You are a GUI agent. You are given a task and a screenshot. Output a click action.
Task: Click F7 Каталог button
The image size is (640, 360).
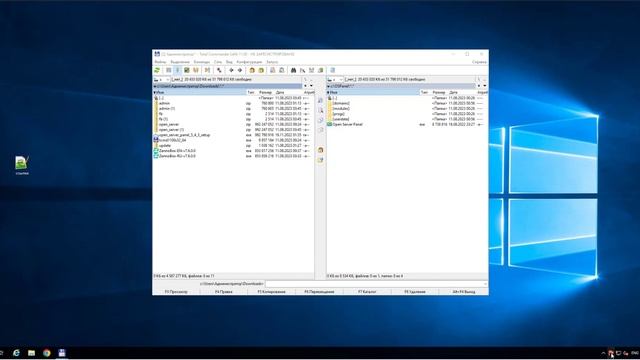tap(367, 292)
